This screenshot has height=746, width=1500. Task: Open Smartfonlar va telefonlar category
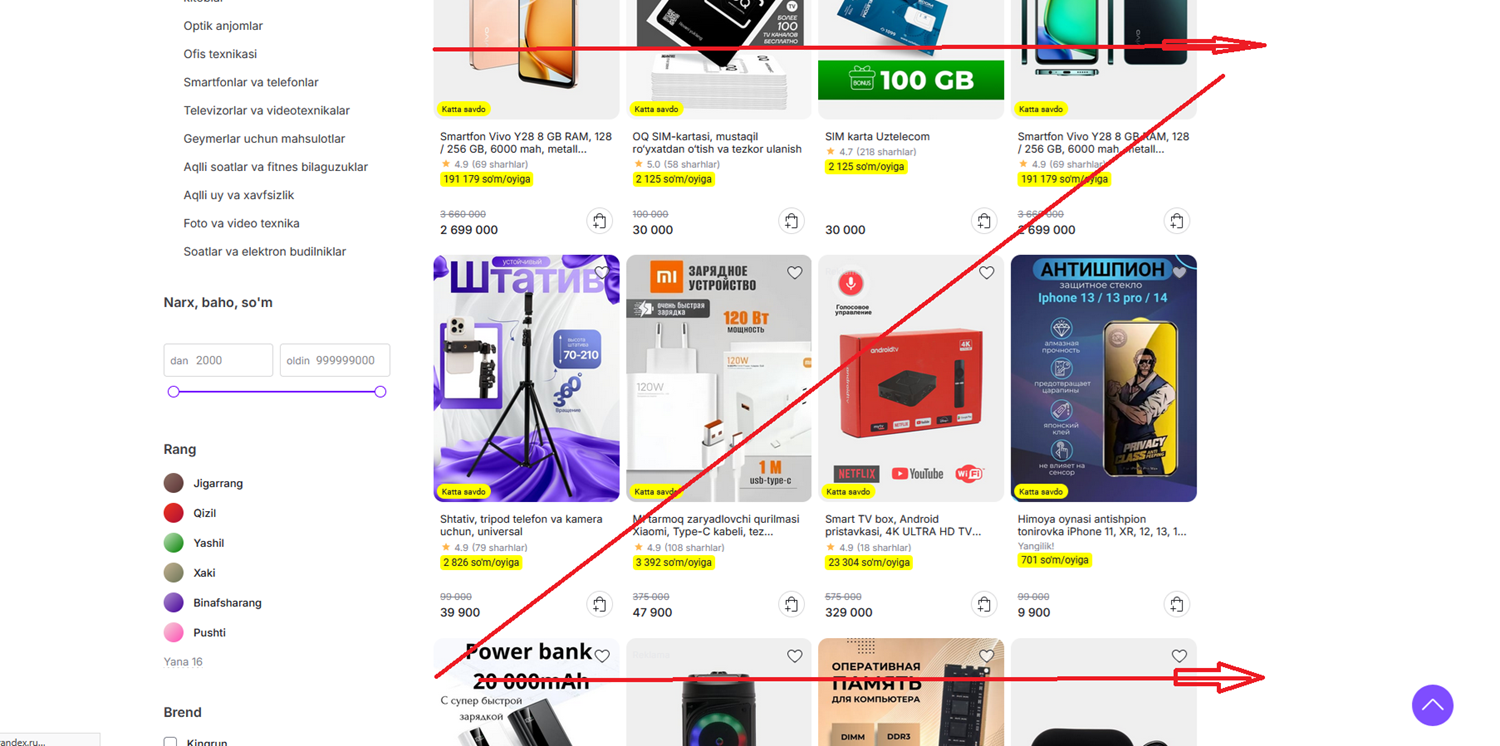click(x=251, y=82)
